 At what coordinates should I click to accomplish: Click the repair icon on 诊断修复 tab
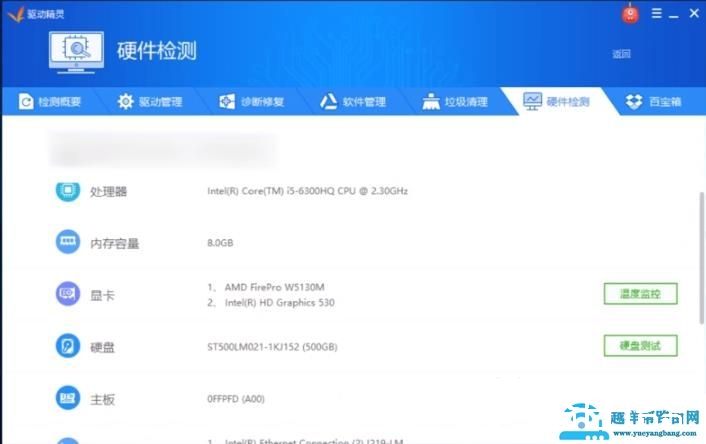[227, 102]
